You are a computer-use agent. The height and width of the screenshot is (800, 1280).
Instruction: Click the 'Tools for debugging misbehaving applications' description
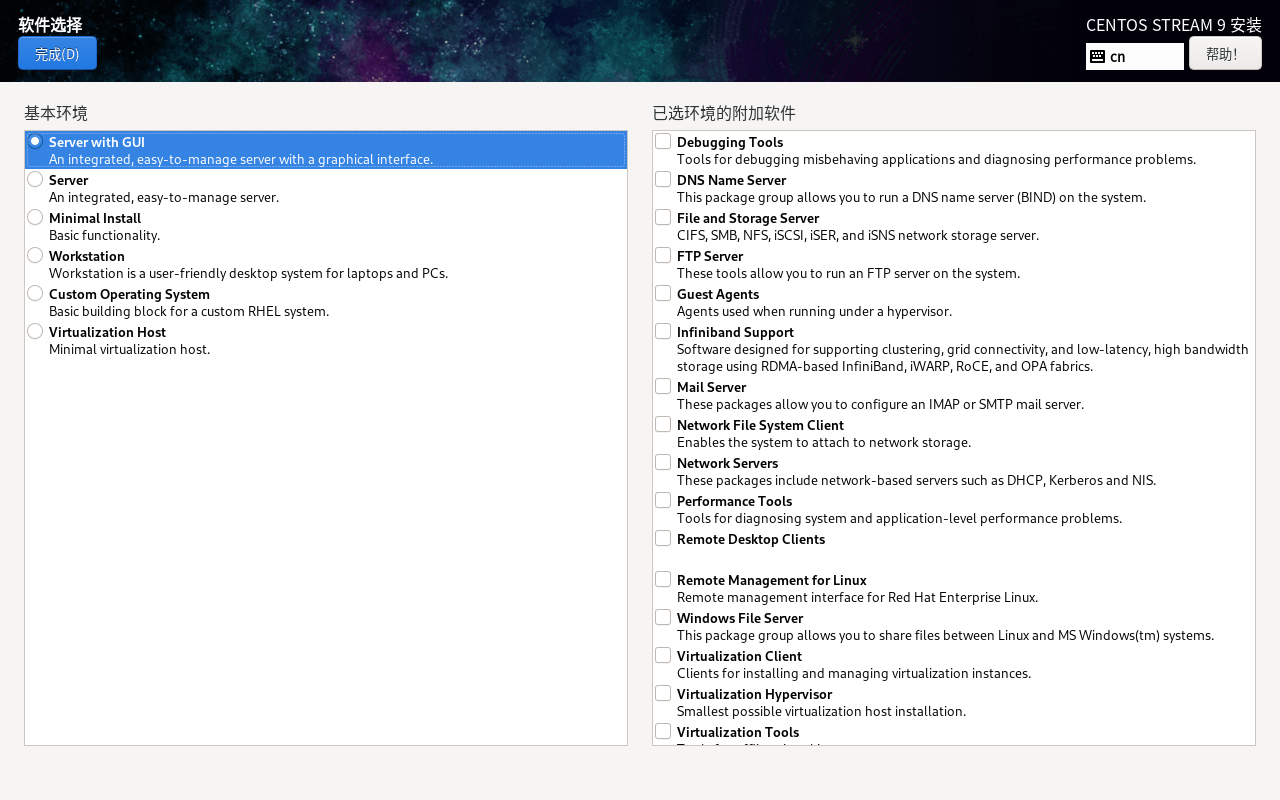[x=936, y=160]
